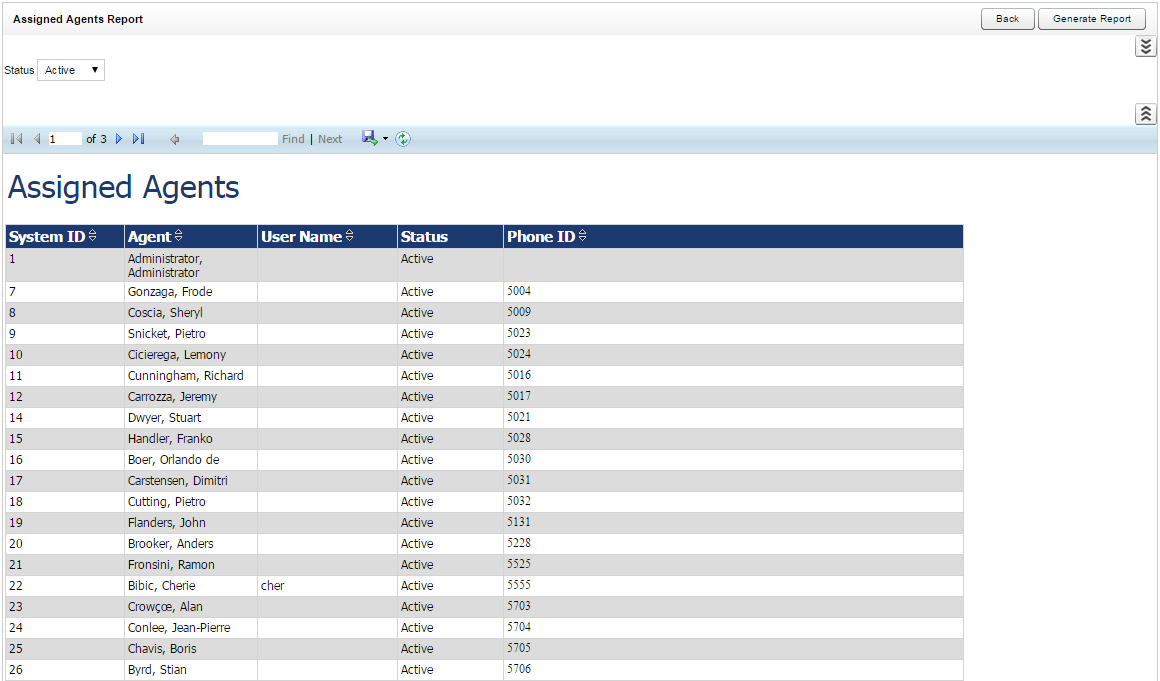Screen dimensions: 1160x681
Task: Sort table by System ID column
Action: (93, 236)
